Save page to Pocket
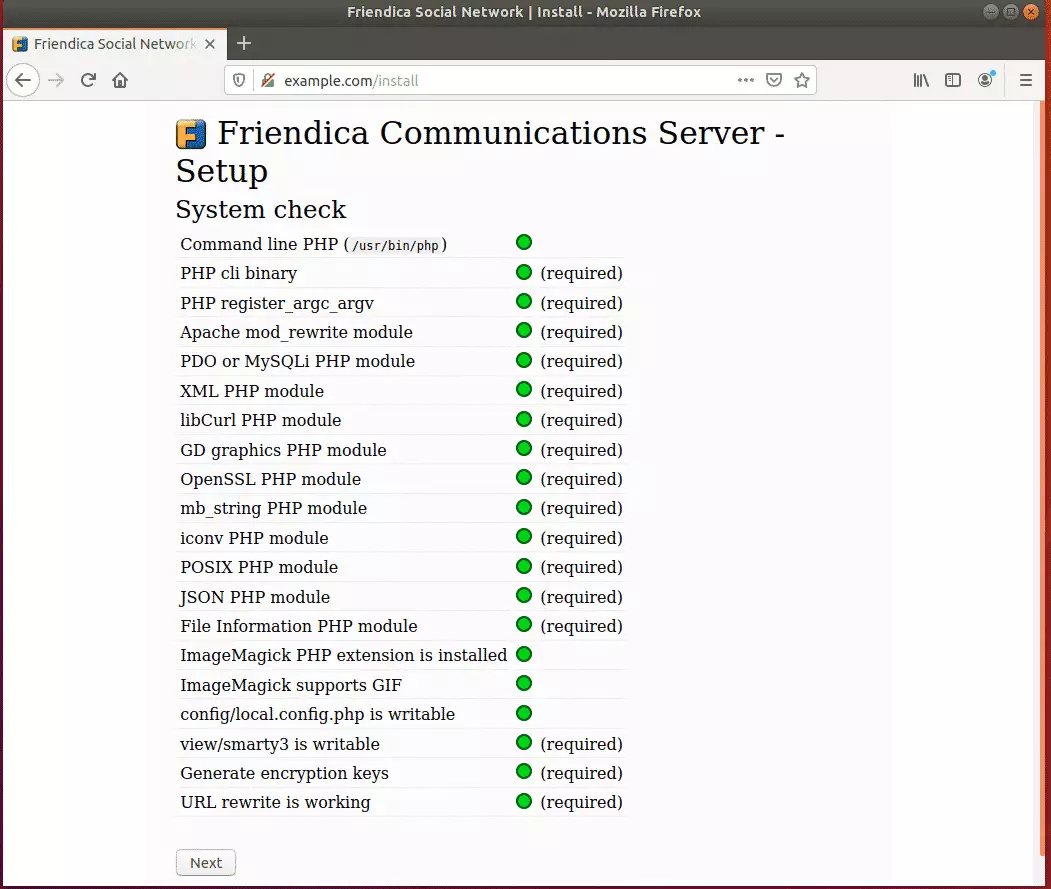The height and width of the screenshot is (889, 1051). point(774,80)
